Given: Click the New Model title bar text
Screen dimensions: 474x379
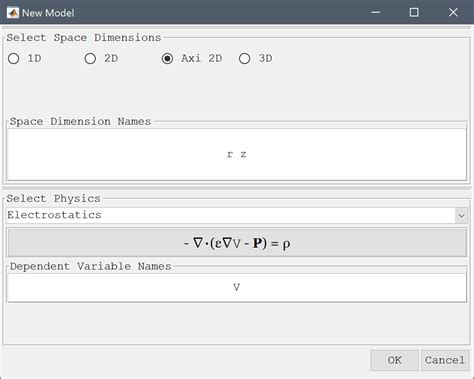Looking at the screenshot, I should [48, 13].
